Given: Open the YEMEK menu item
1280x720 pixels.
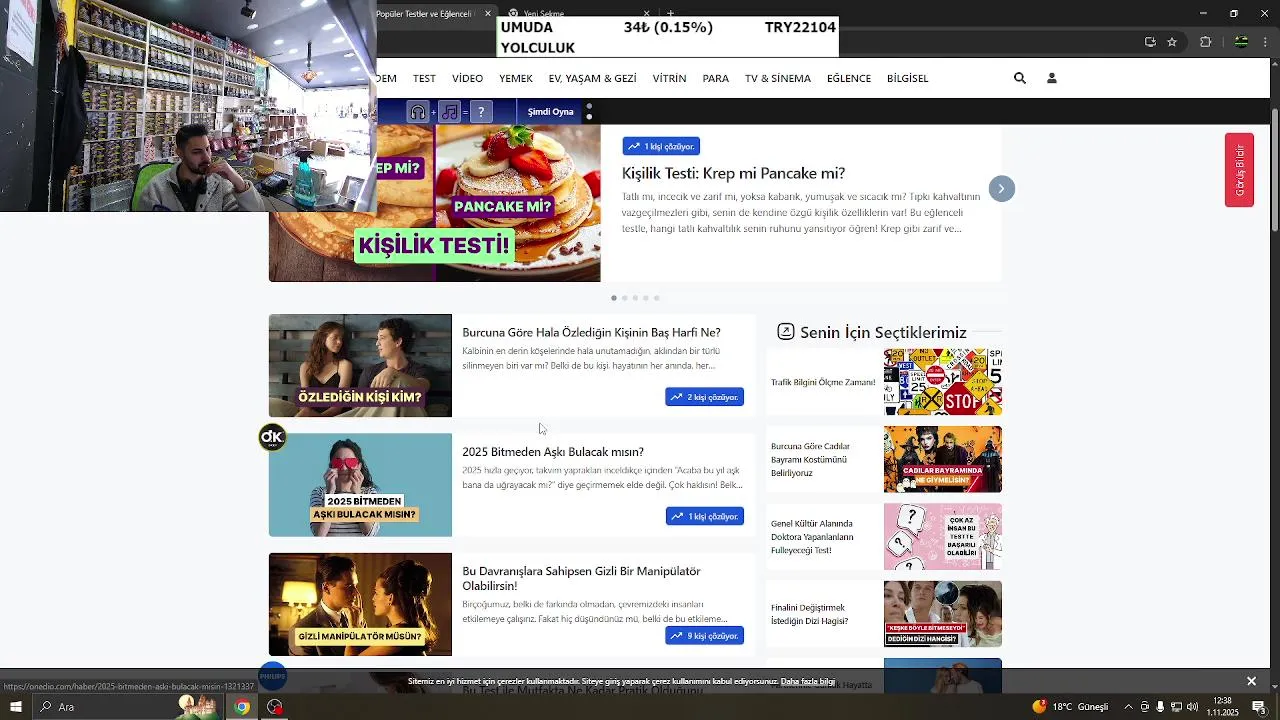Looking at the screenshot, I should tap(516, 78).
